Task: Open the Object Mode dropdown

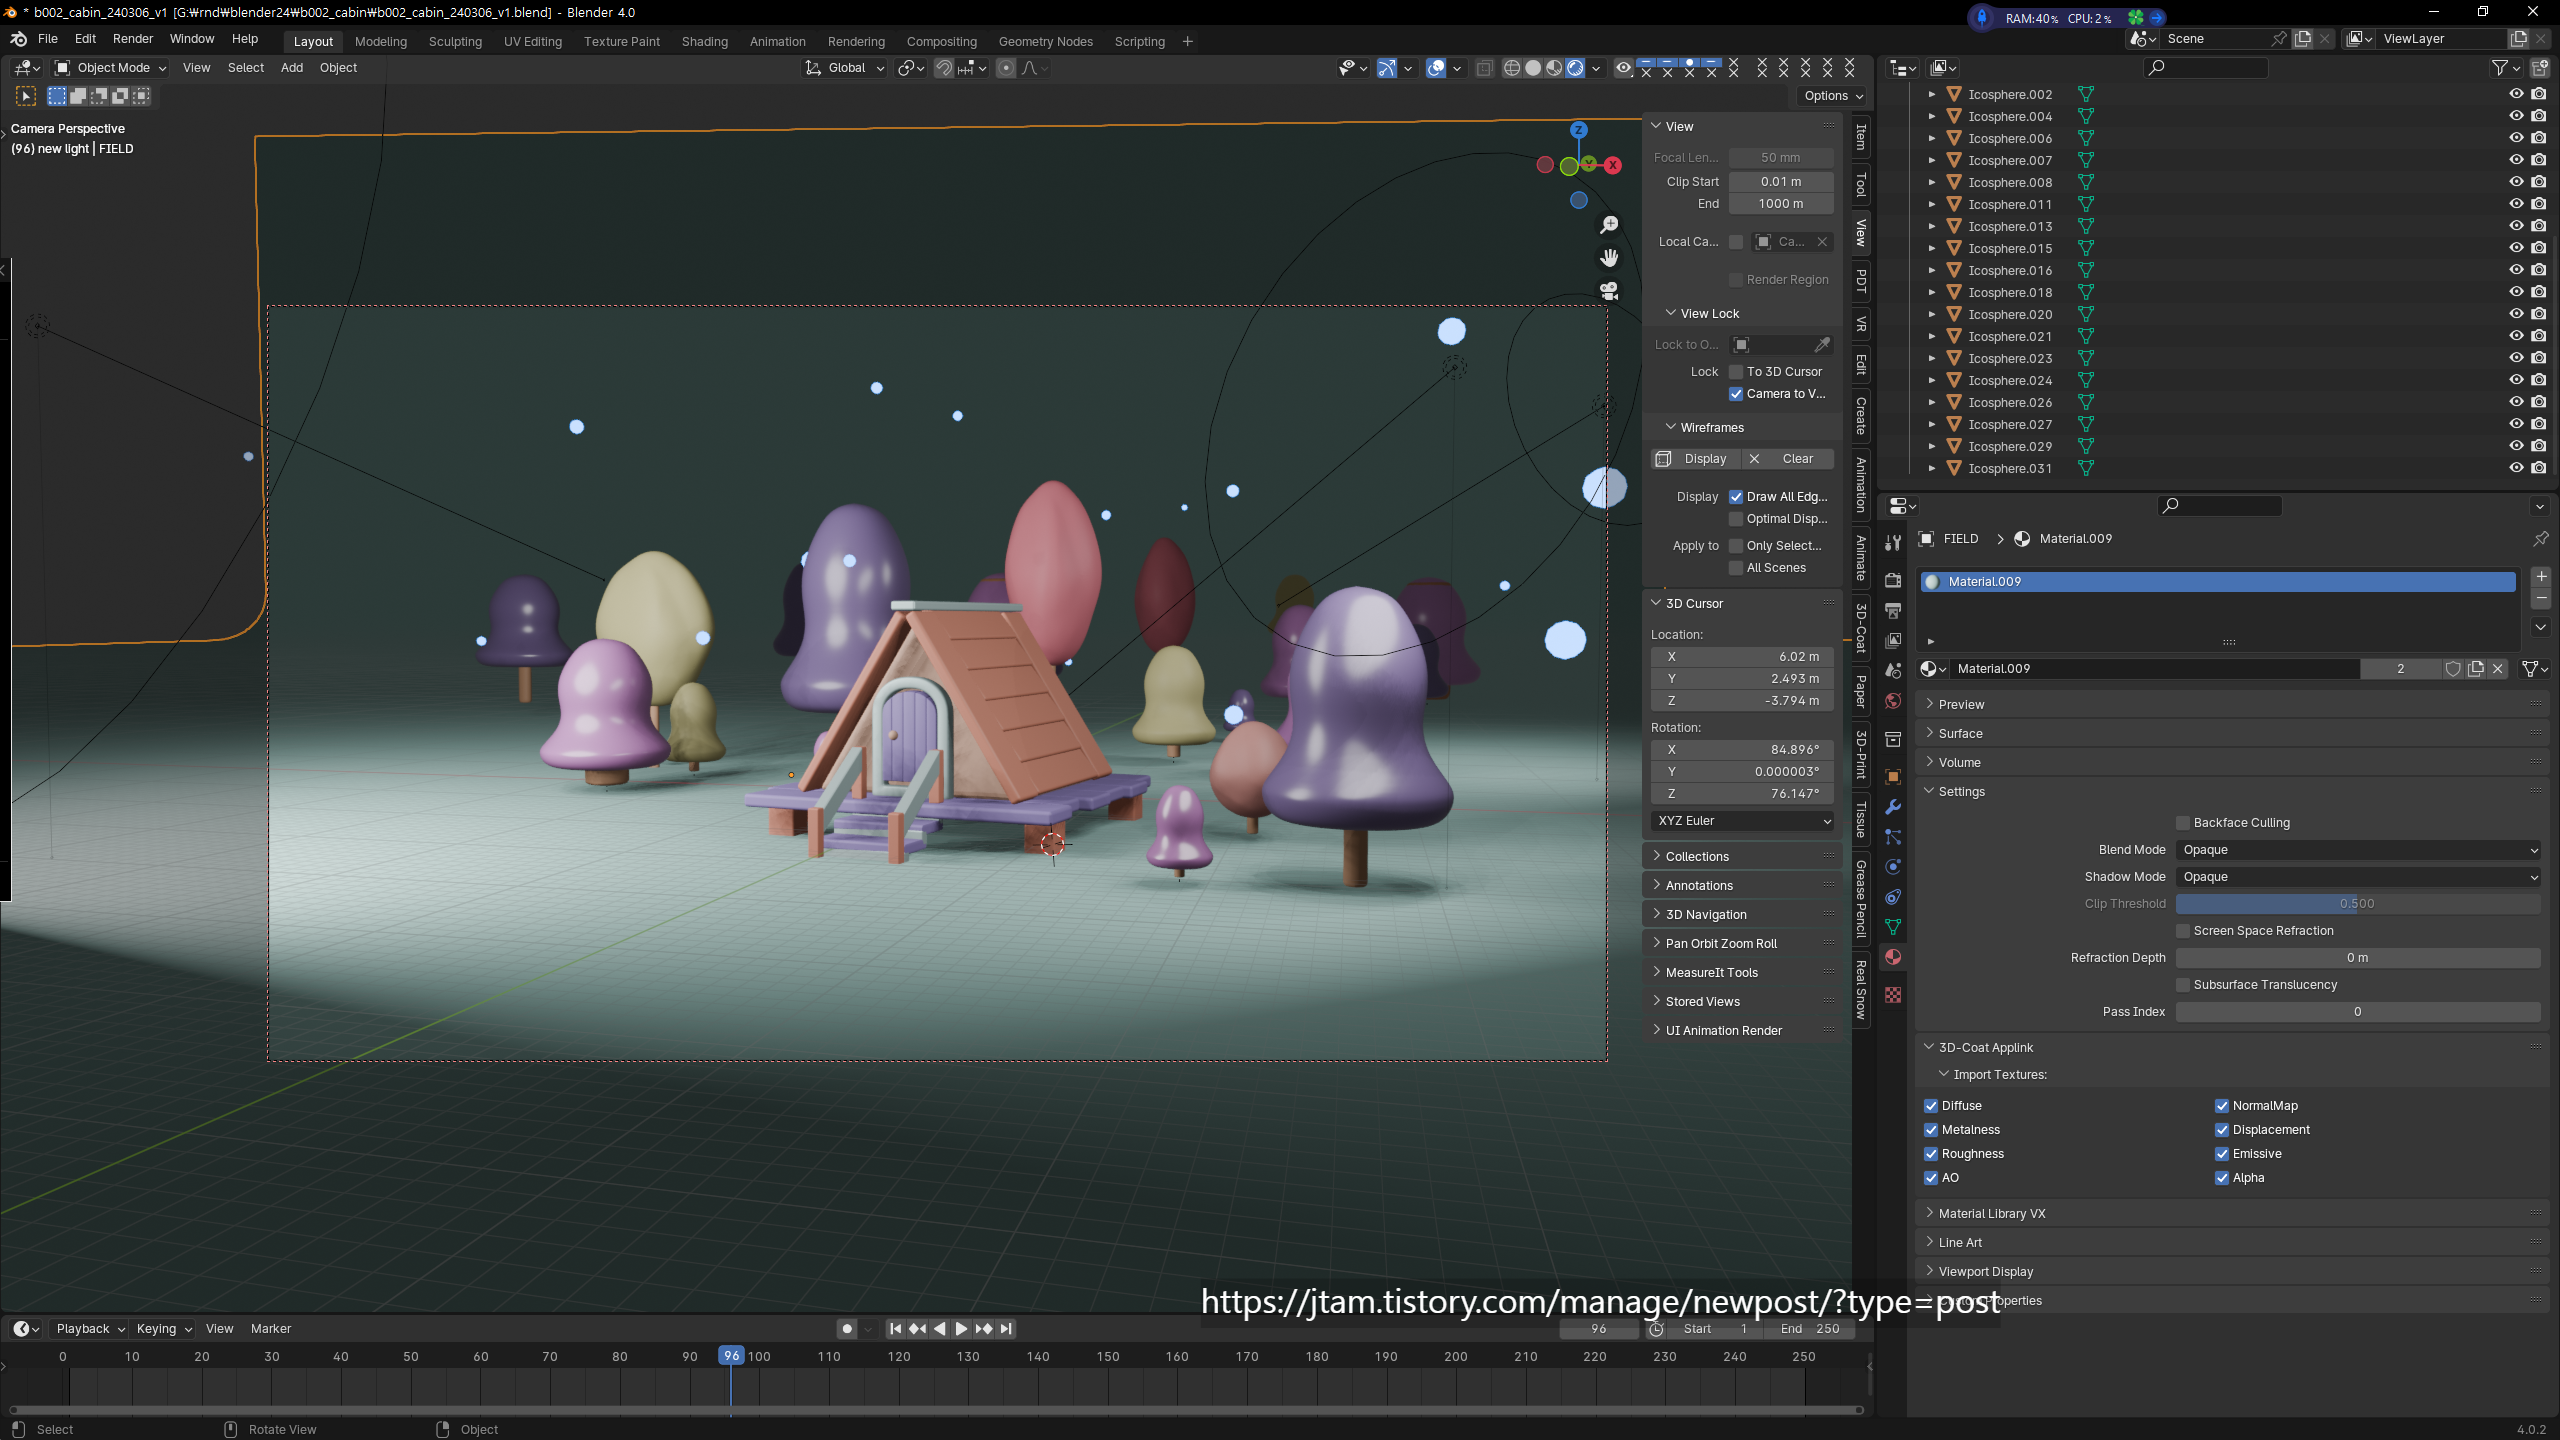Action: 111,68
